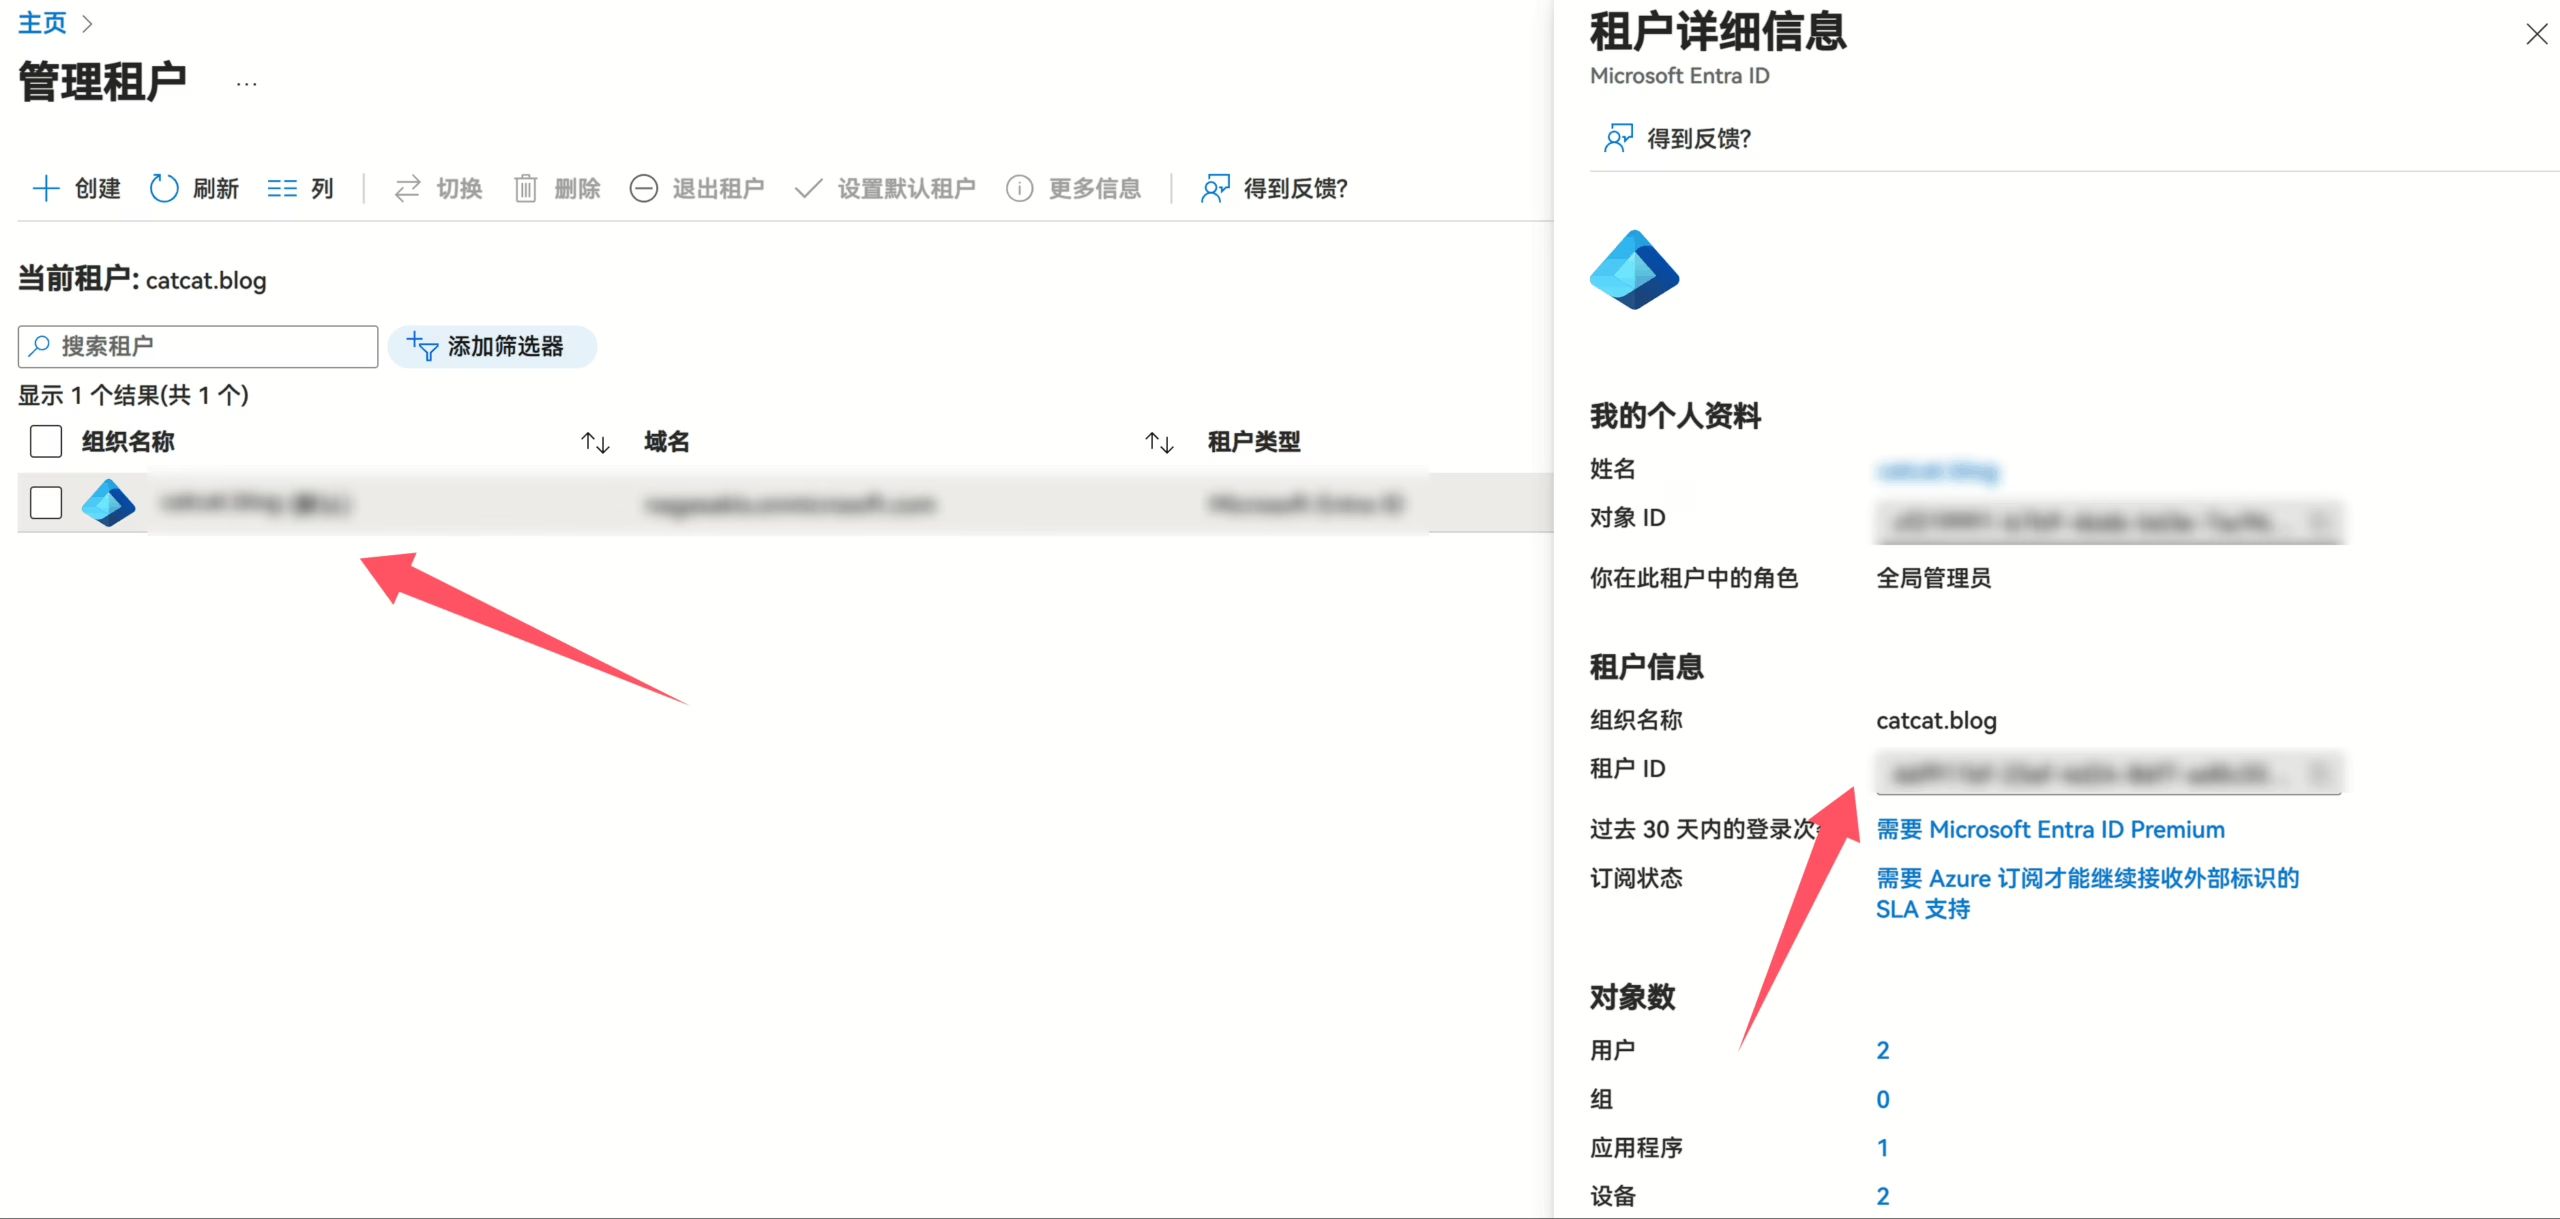The width and height of the screenshot is (2560, 1219).
Task: Click the 域名 column header
Action: pos(667,441)
